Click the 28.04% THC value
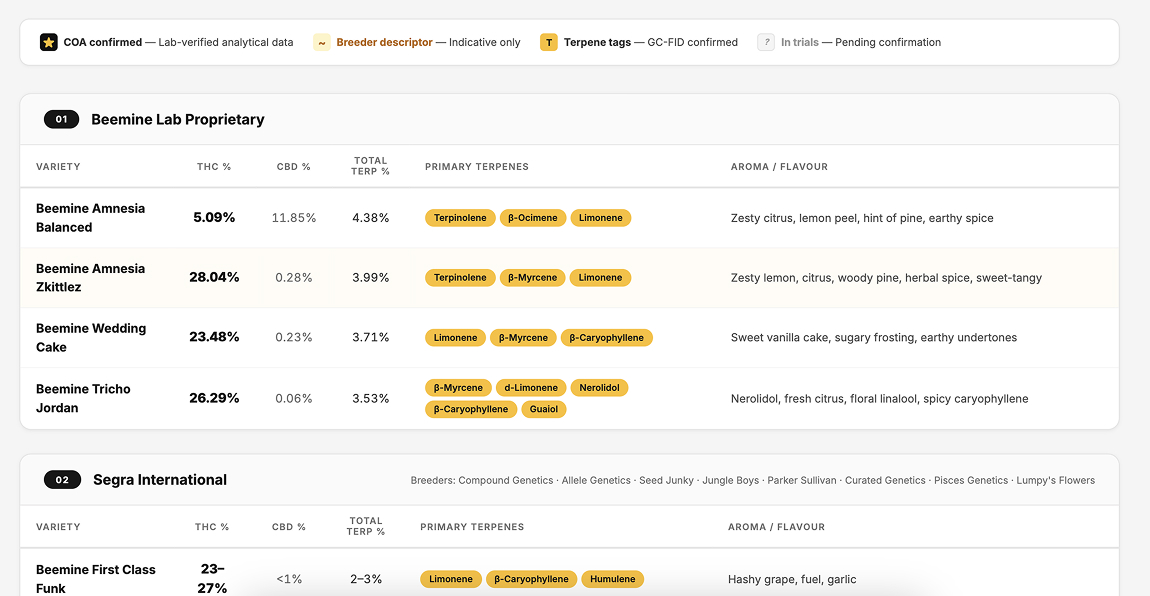The height and width of the screenshot is (596, 1150). (x=214, y=278)
